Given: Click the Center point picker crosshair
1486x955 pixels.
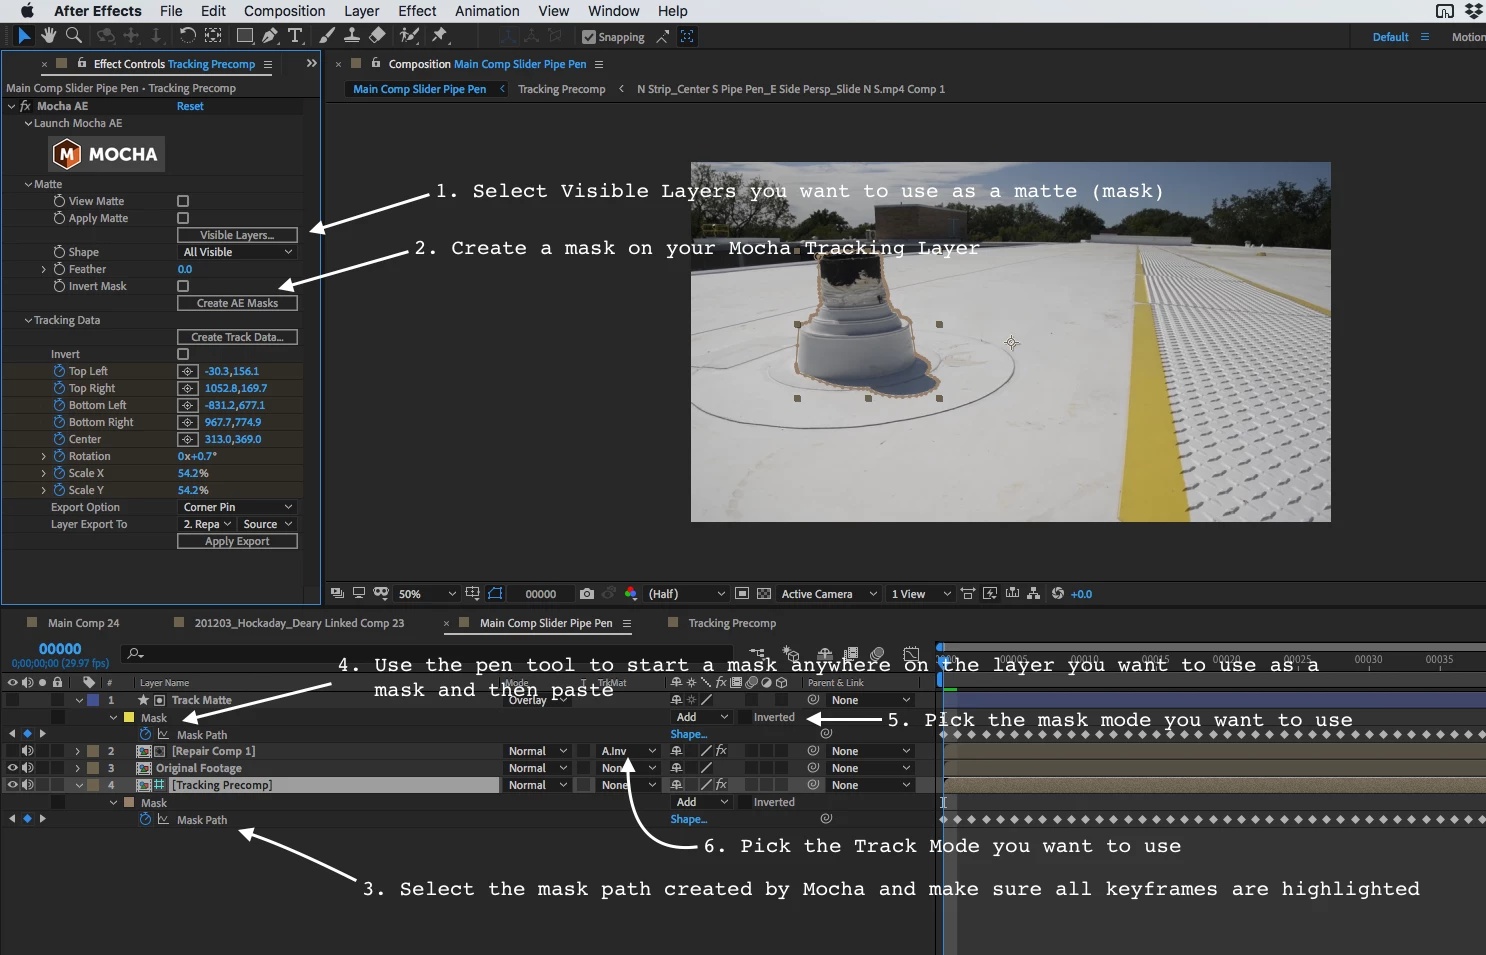Looking at the screenshot, I should pos(187,439).
